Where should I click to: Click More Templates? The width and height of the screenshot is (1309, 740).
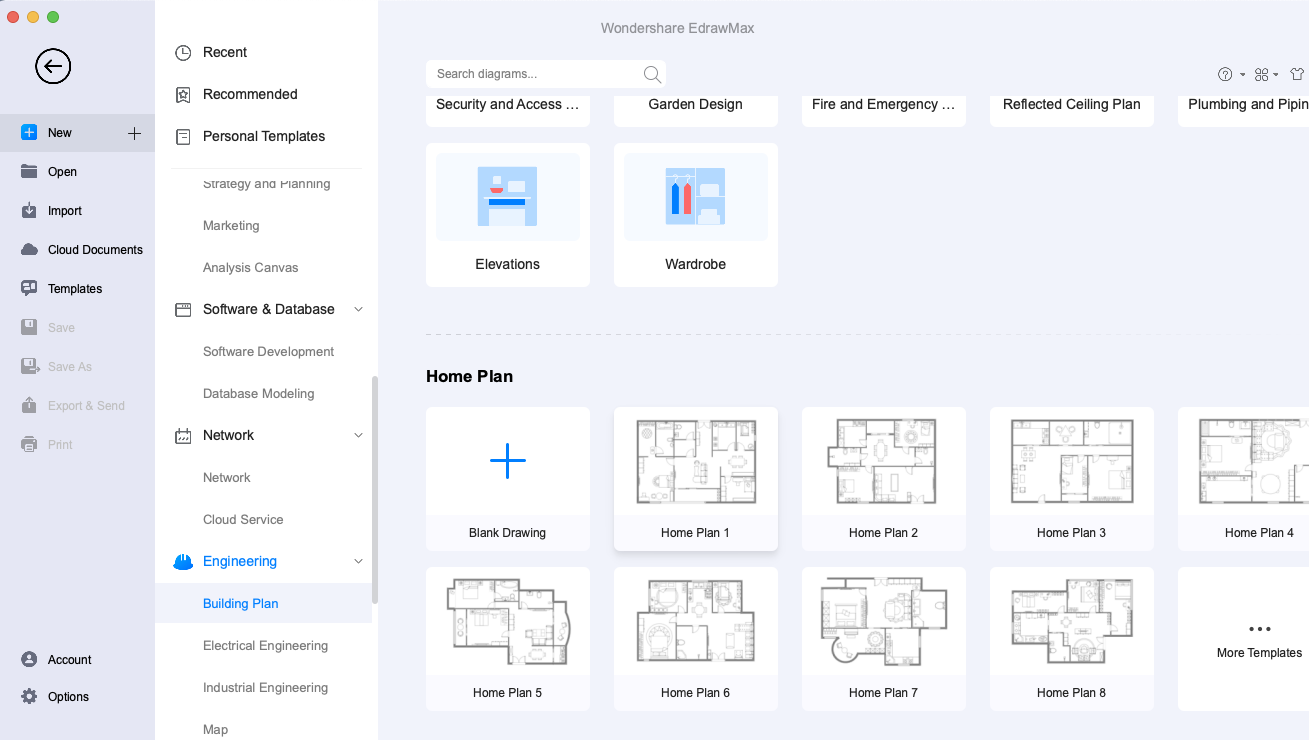tap(1258, 640)
